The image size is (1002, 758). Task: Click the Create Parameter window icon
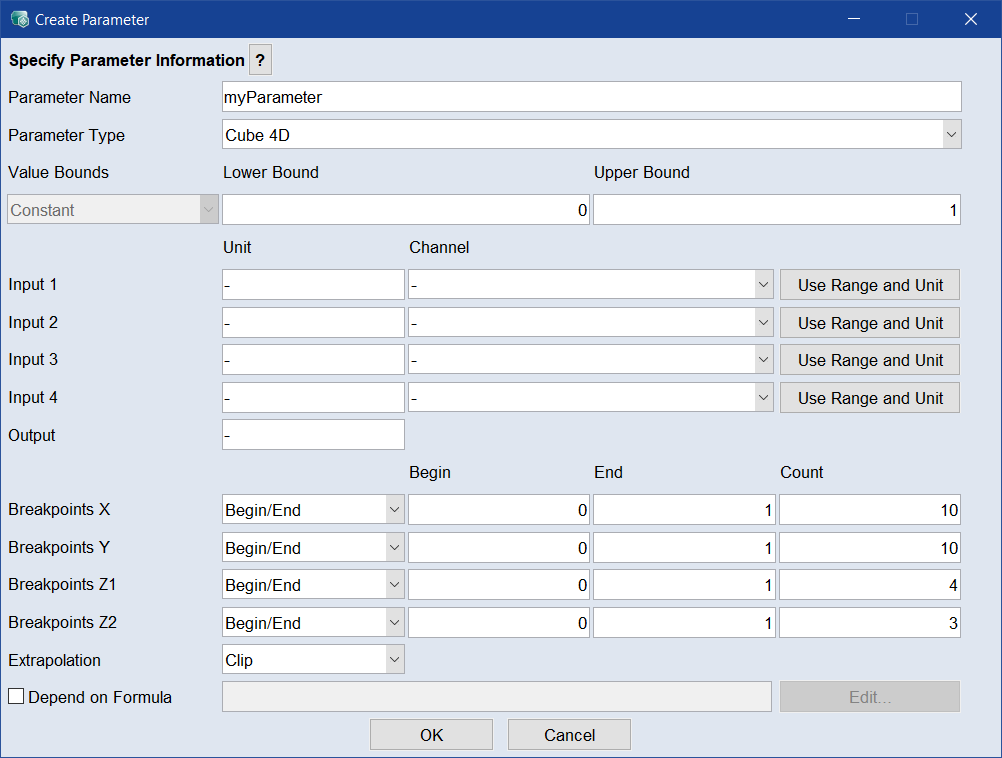coord(19,19)
